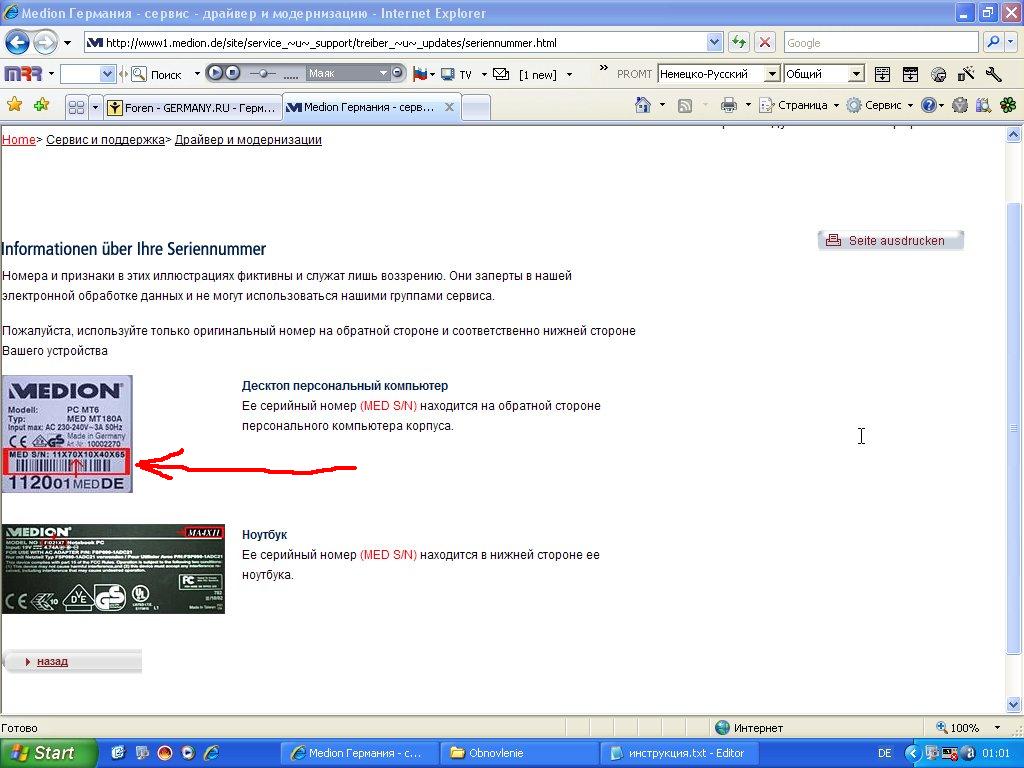Expand the MRR toolbar search box dropdown
Image resolution: width=1024 pixels, height=768 pixels.
coord(108,74)
